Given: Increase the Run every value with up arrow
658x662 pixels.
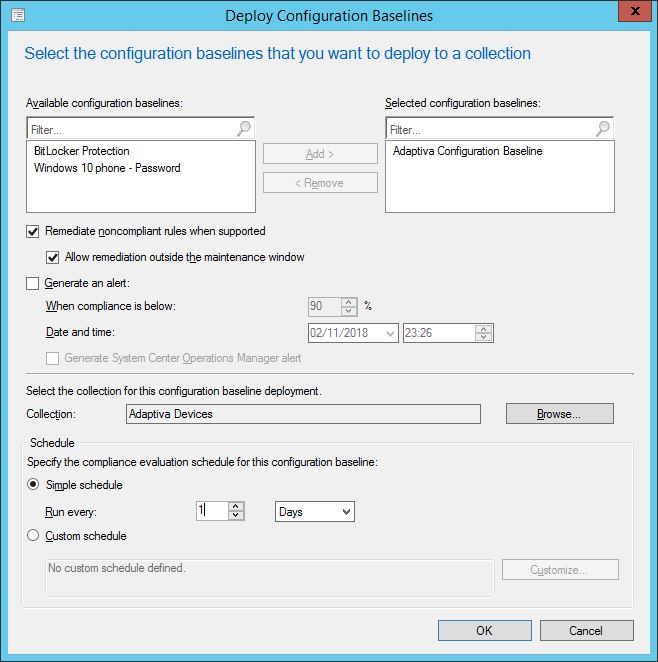Looking at the screenshot, I should (236, 507).
